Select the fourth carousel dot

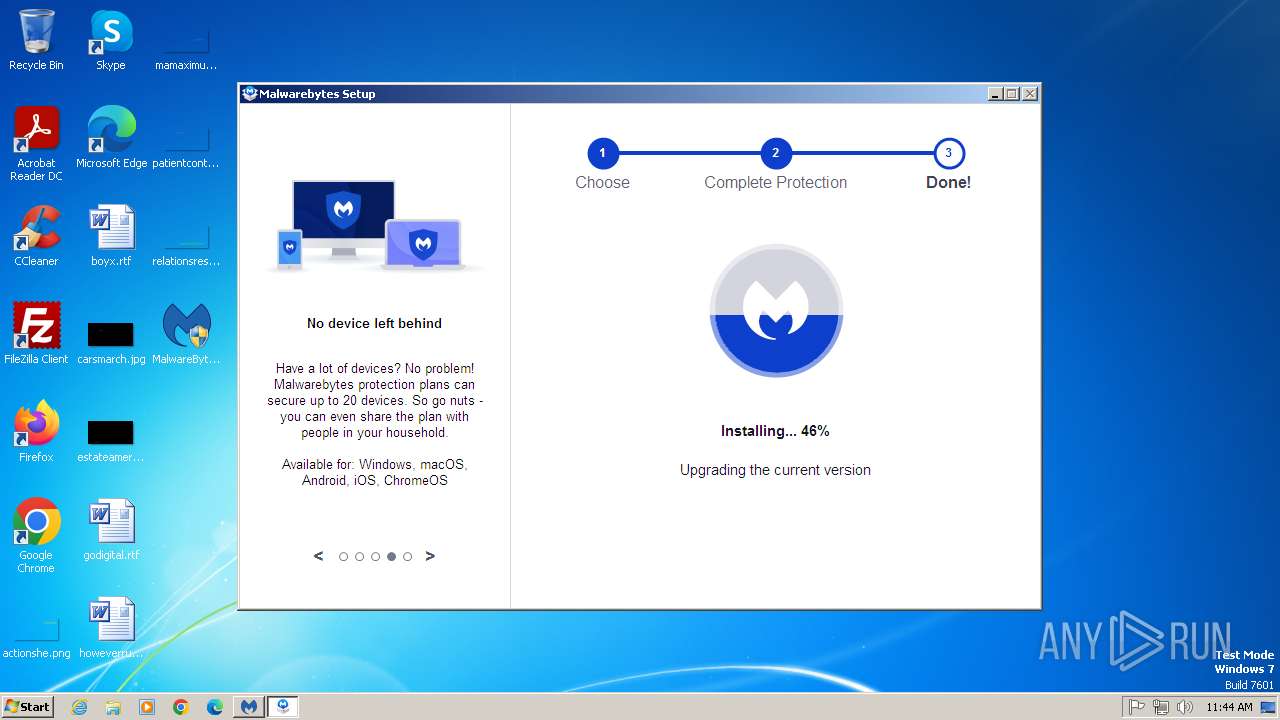click(x=391, y=557)
